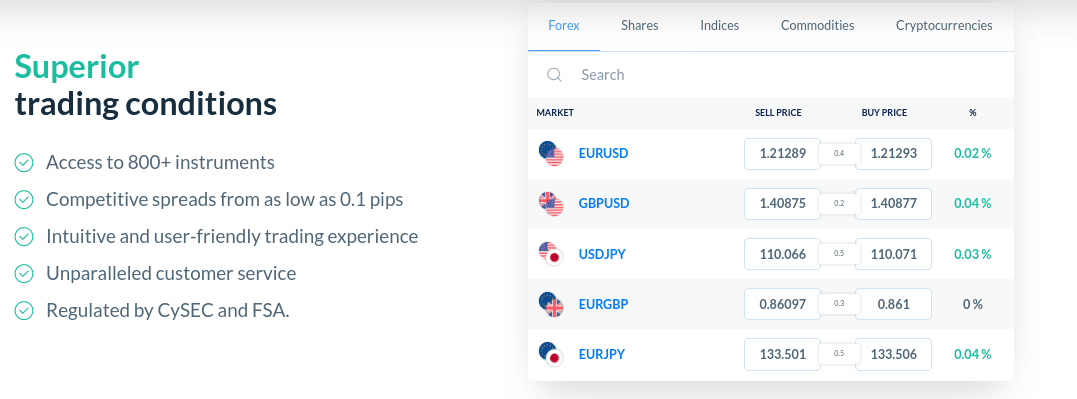The height and width of the screenshot is (399, 1077).
Task: Click the GBPUSD buy price 1.40877
Action: [894, 204]
